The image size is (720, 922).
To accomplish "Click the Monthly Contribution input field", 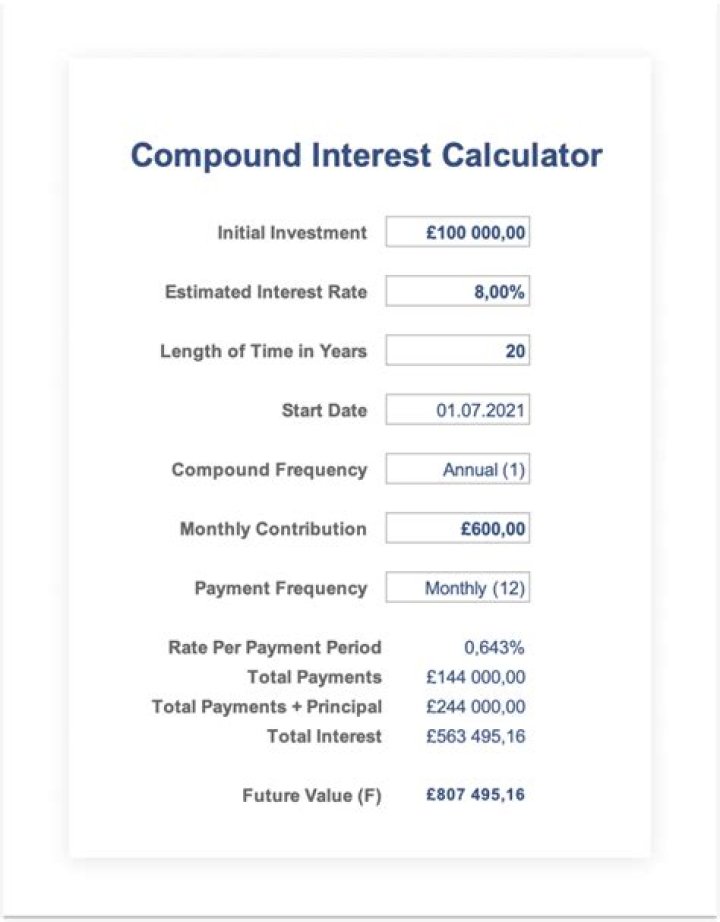I will 457,529.
